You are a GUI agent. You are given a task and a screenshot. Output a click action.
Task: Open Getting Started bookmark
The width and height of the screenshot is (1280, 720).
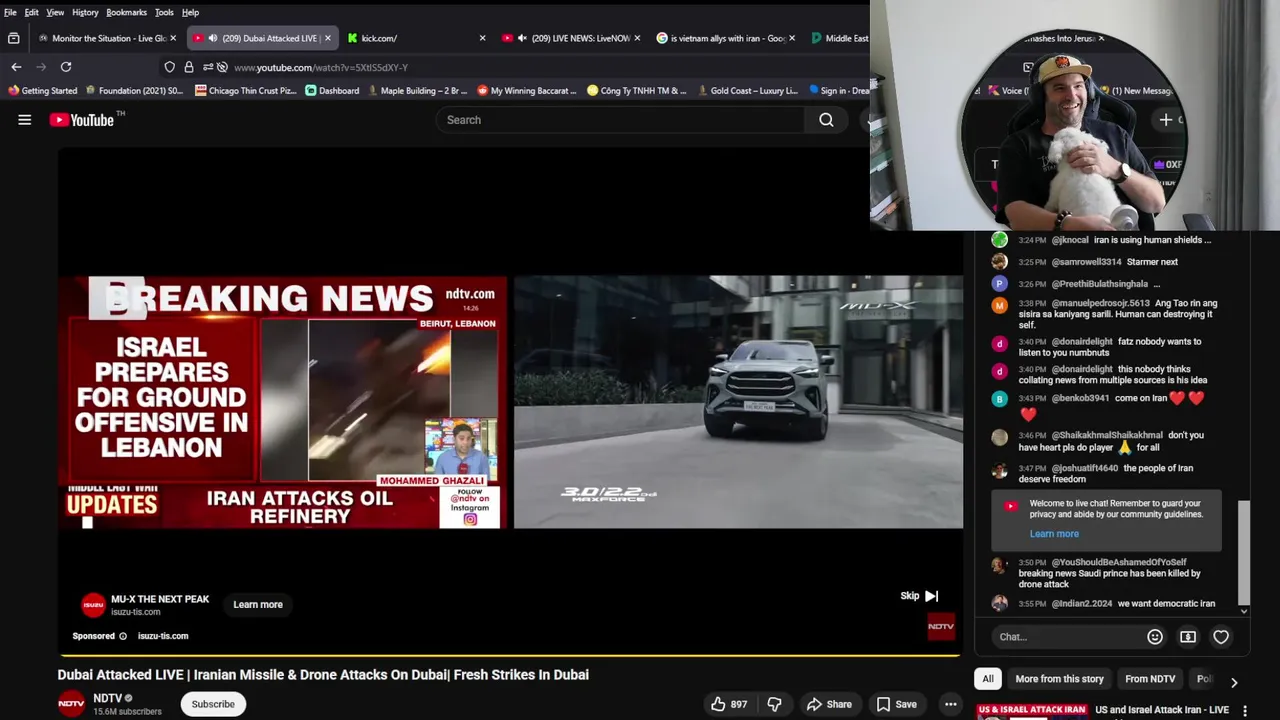pos(42,91)
